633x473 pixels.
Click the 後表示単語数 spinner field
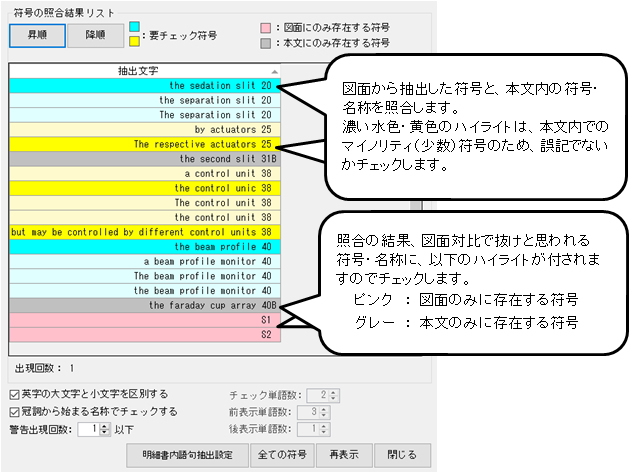point(314,429)
